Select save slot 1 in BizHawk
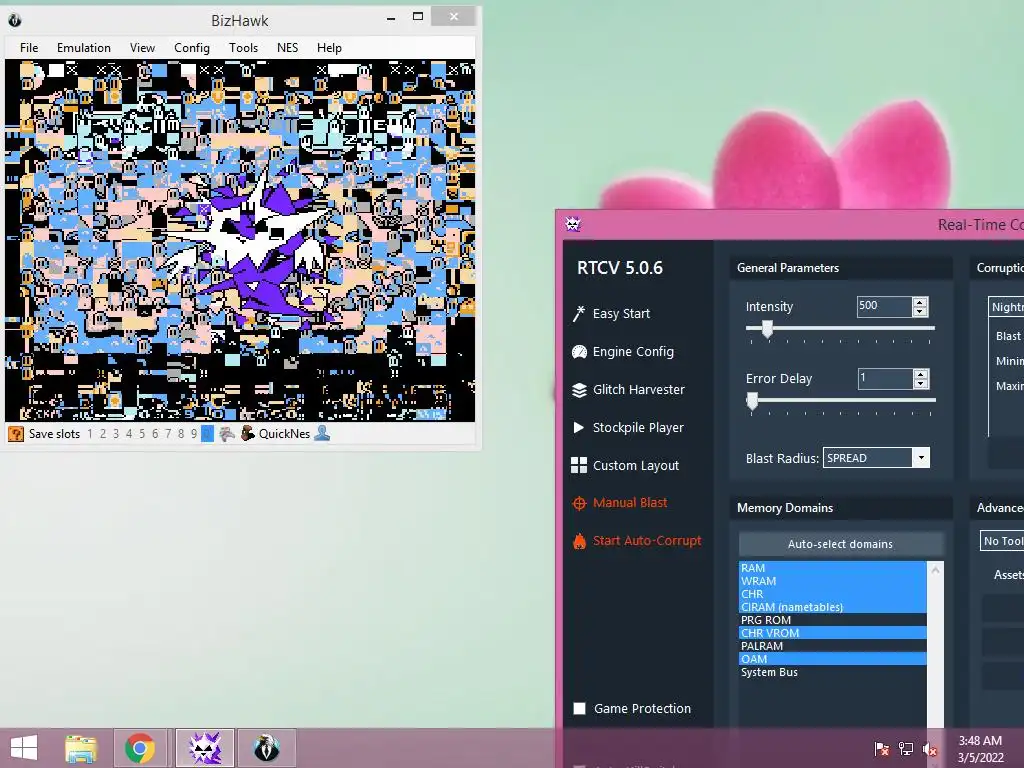This screenshot has width=1024, height=768. click(90, 434)
